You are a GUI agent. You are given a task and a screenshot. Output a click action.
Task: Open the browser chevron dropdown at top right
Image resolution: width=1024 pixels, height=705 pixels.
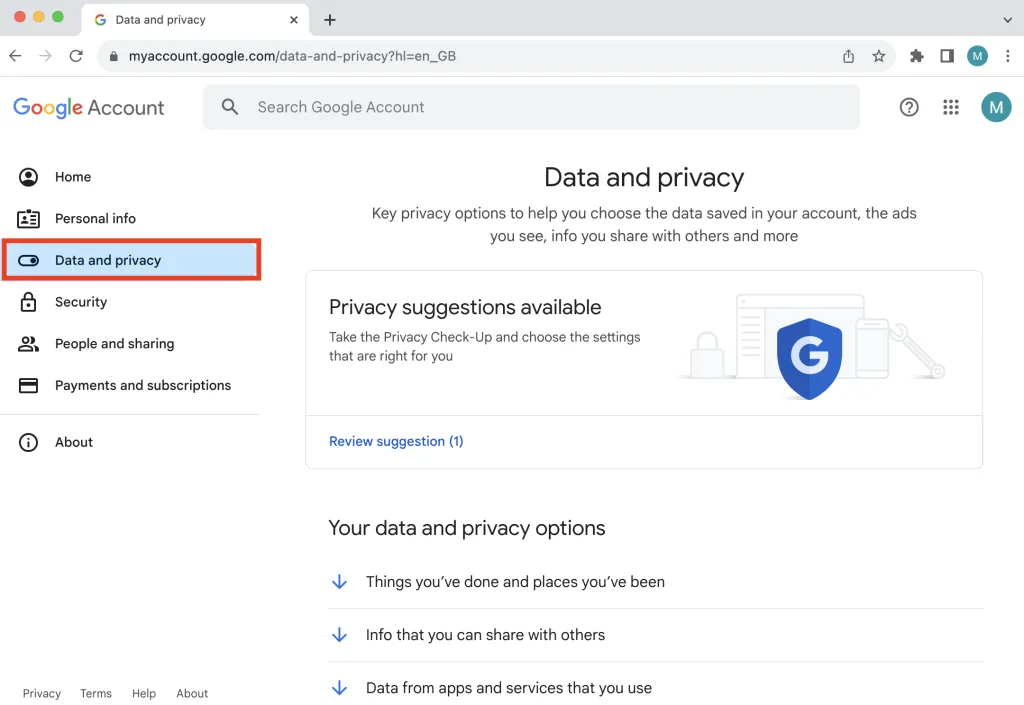pos(1007,19)
